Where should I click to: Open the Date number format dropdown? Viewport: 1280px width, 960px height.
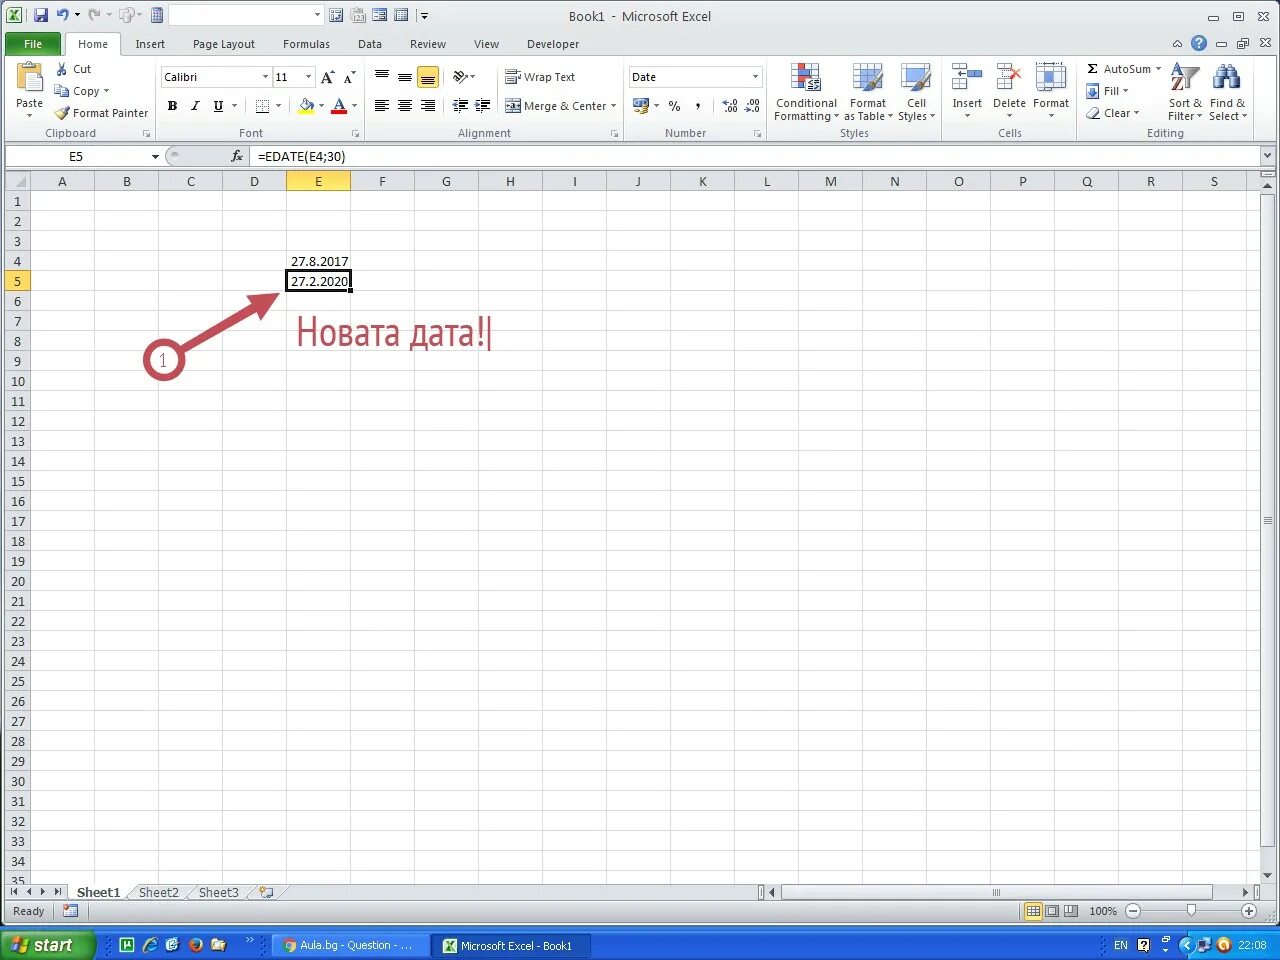click(755, 77)
